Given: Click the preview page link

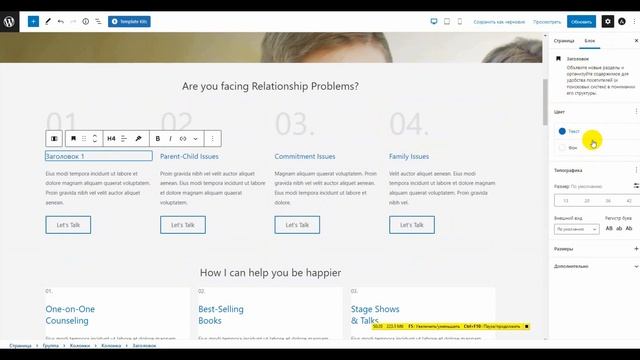Looking at the screenshot, I should (x=547, y=22).
